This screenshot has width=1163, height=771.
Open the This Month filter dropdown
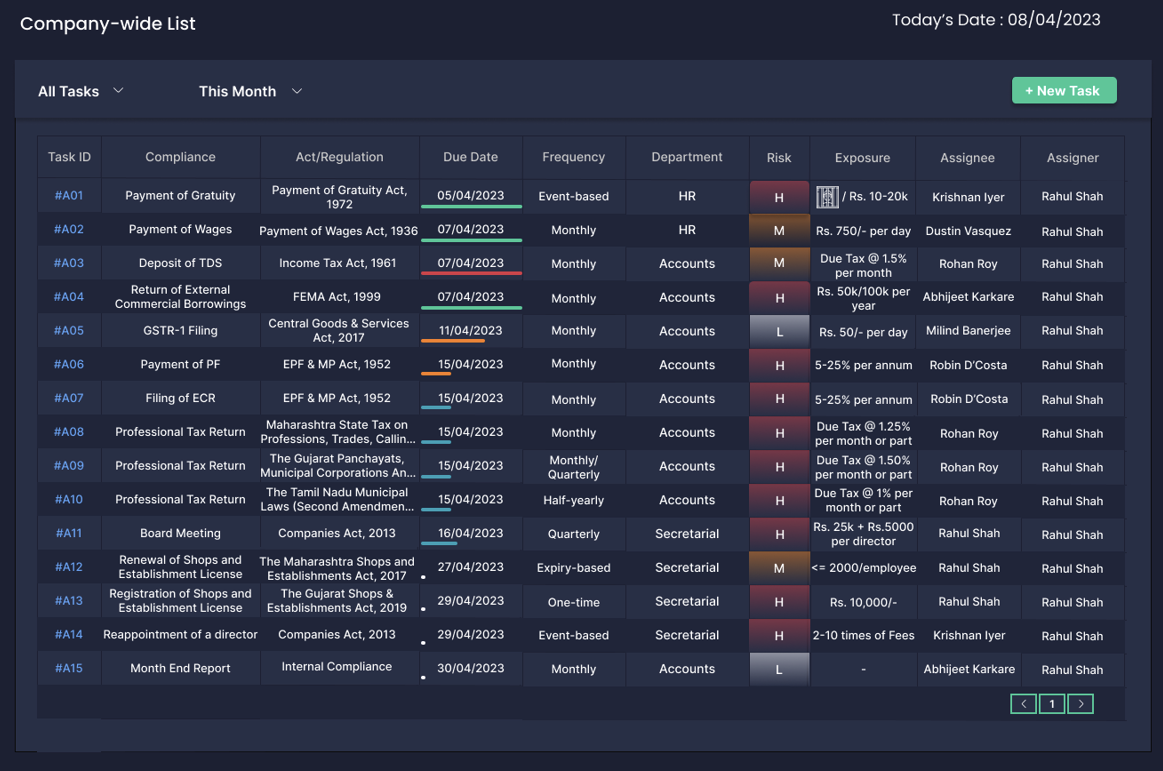(x=250, y=91)
